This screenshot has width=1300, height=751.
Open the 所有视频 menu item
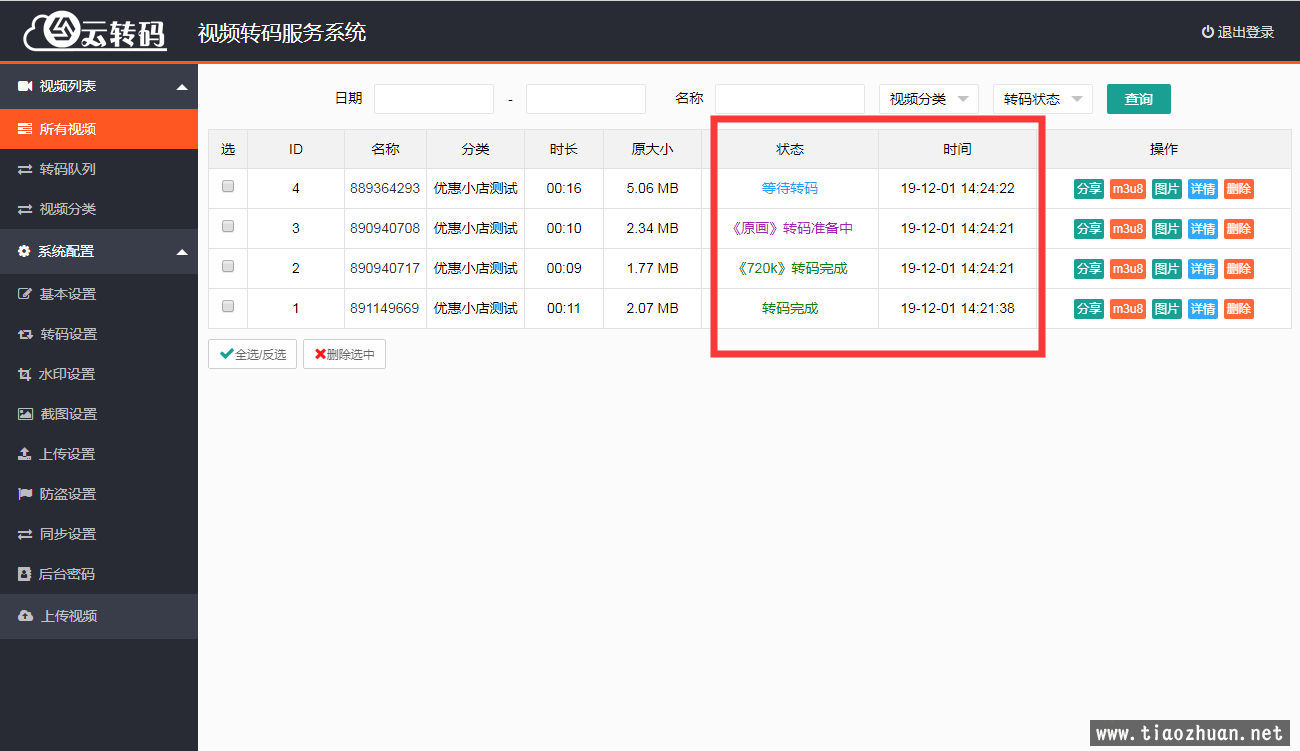coord(99,129)
